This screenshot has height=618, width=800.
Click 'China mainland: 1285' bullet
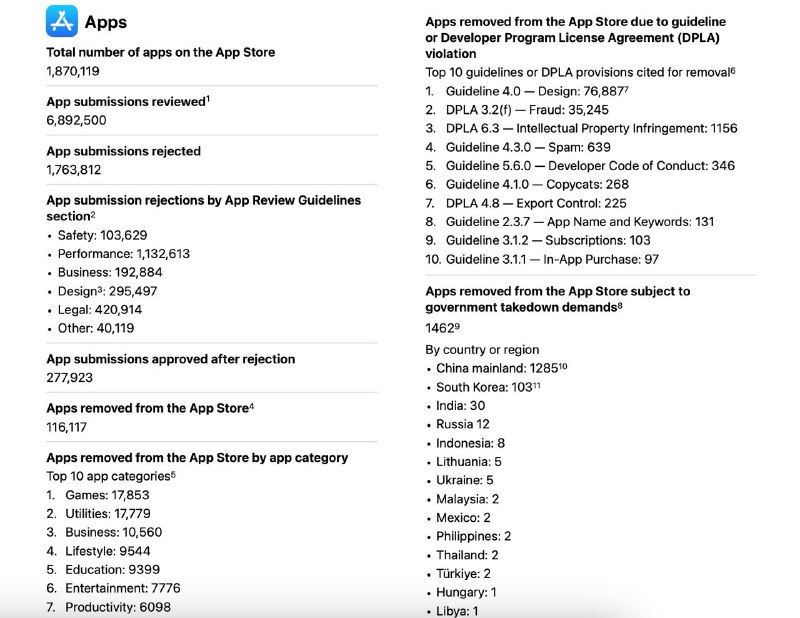497,368
